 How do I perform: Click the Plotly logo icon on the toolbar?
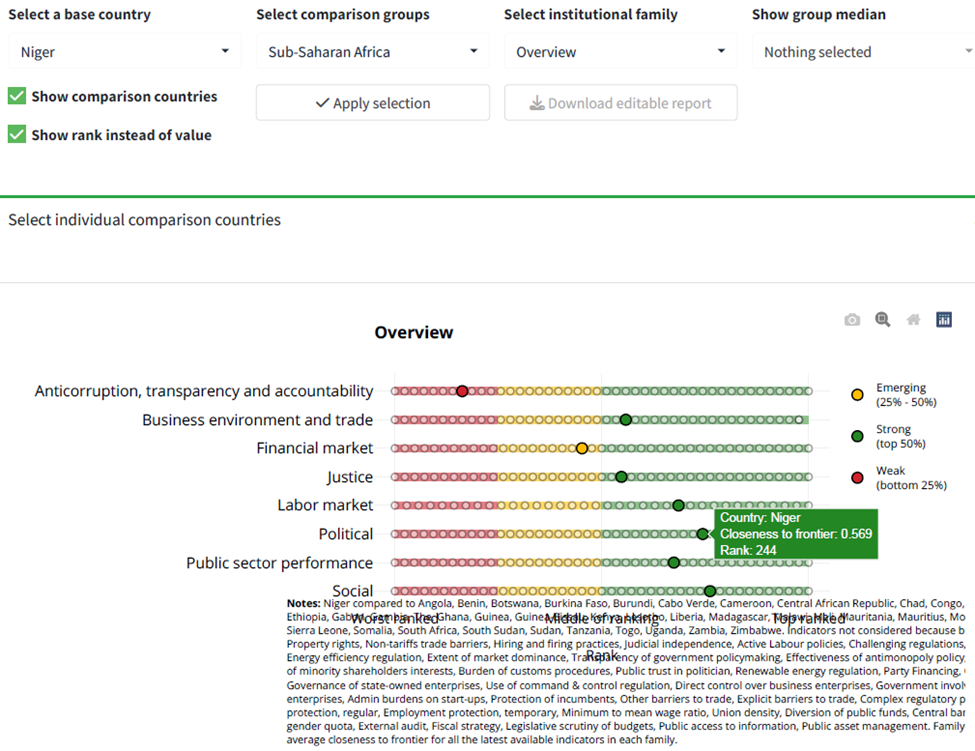(943, 319)
